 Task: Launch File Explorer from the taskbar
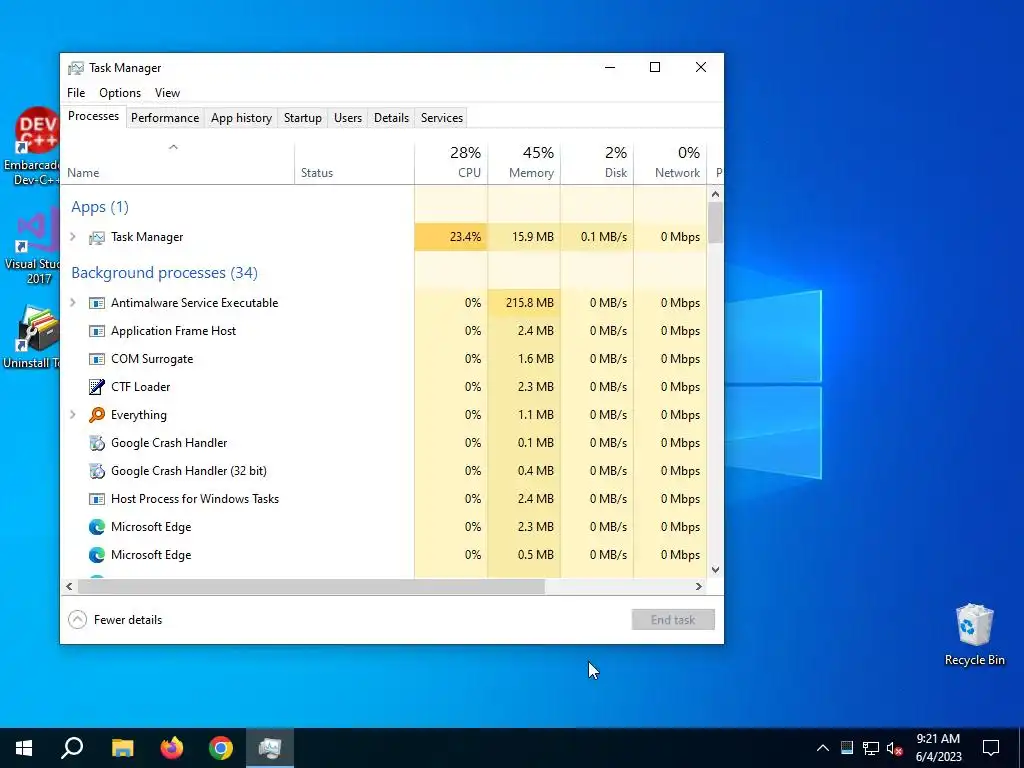click(x=122, y=748)
